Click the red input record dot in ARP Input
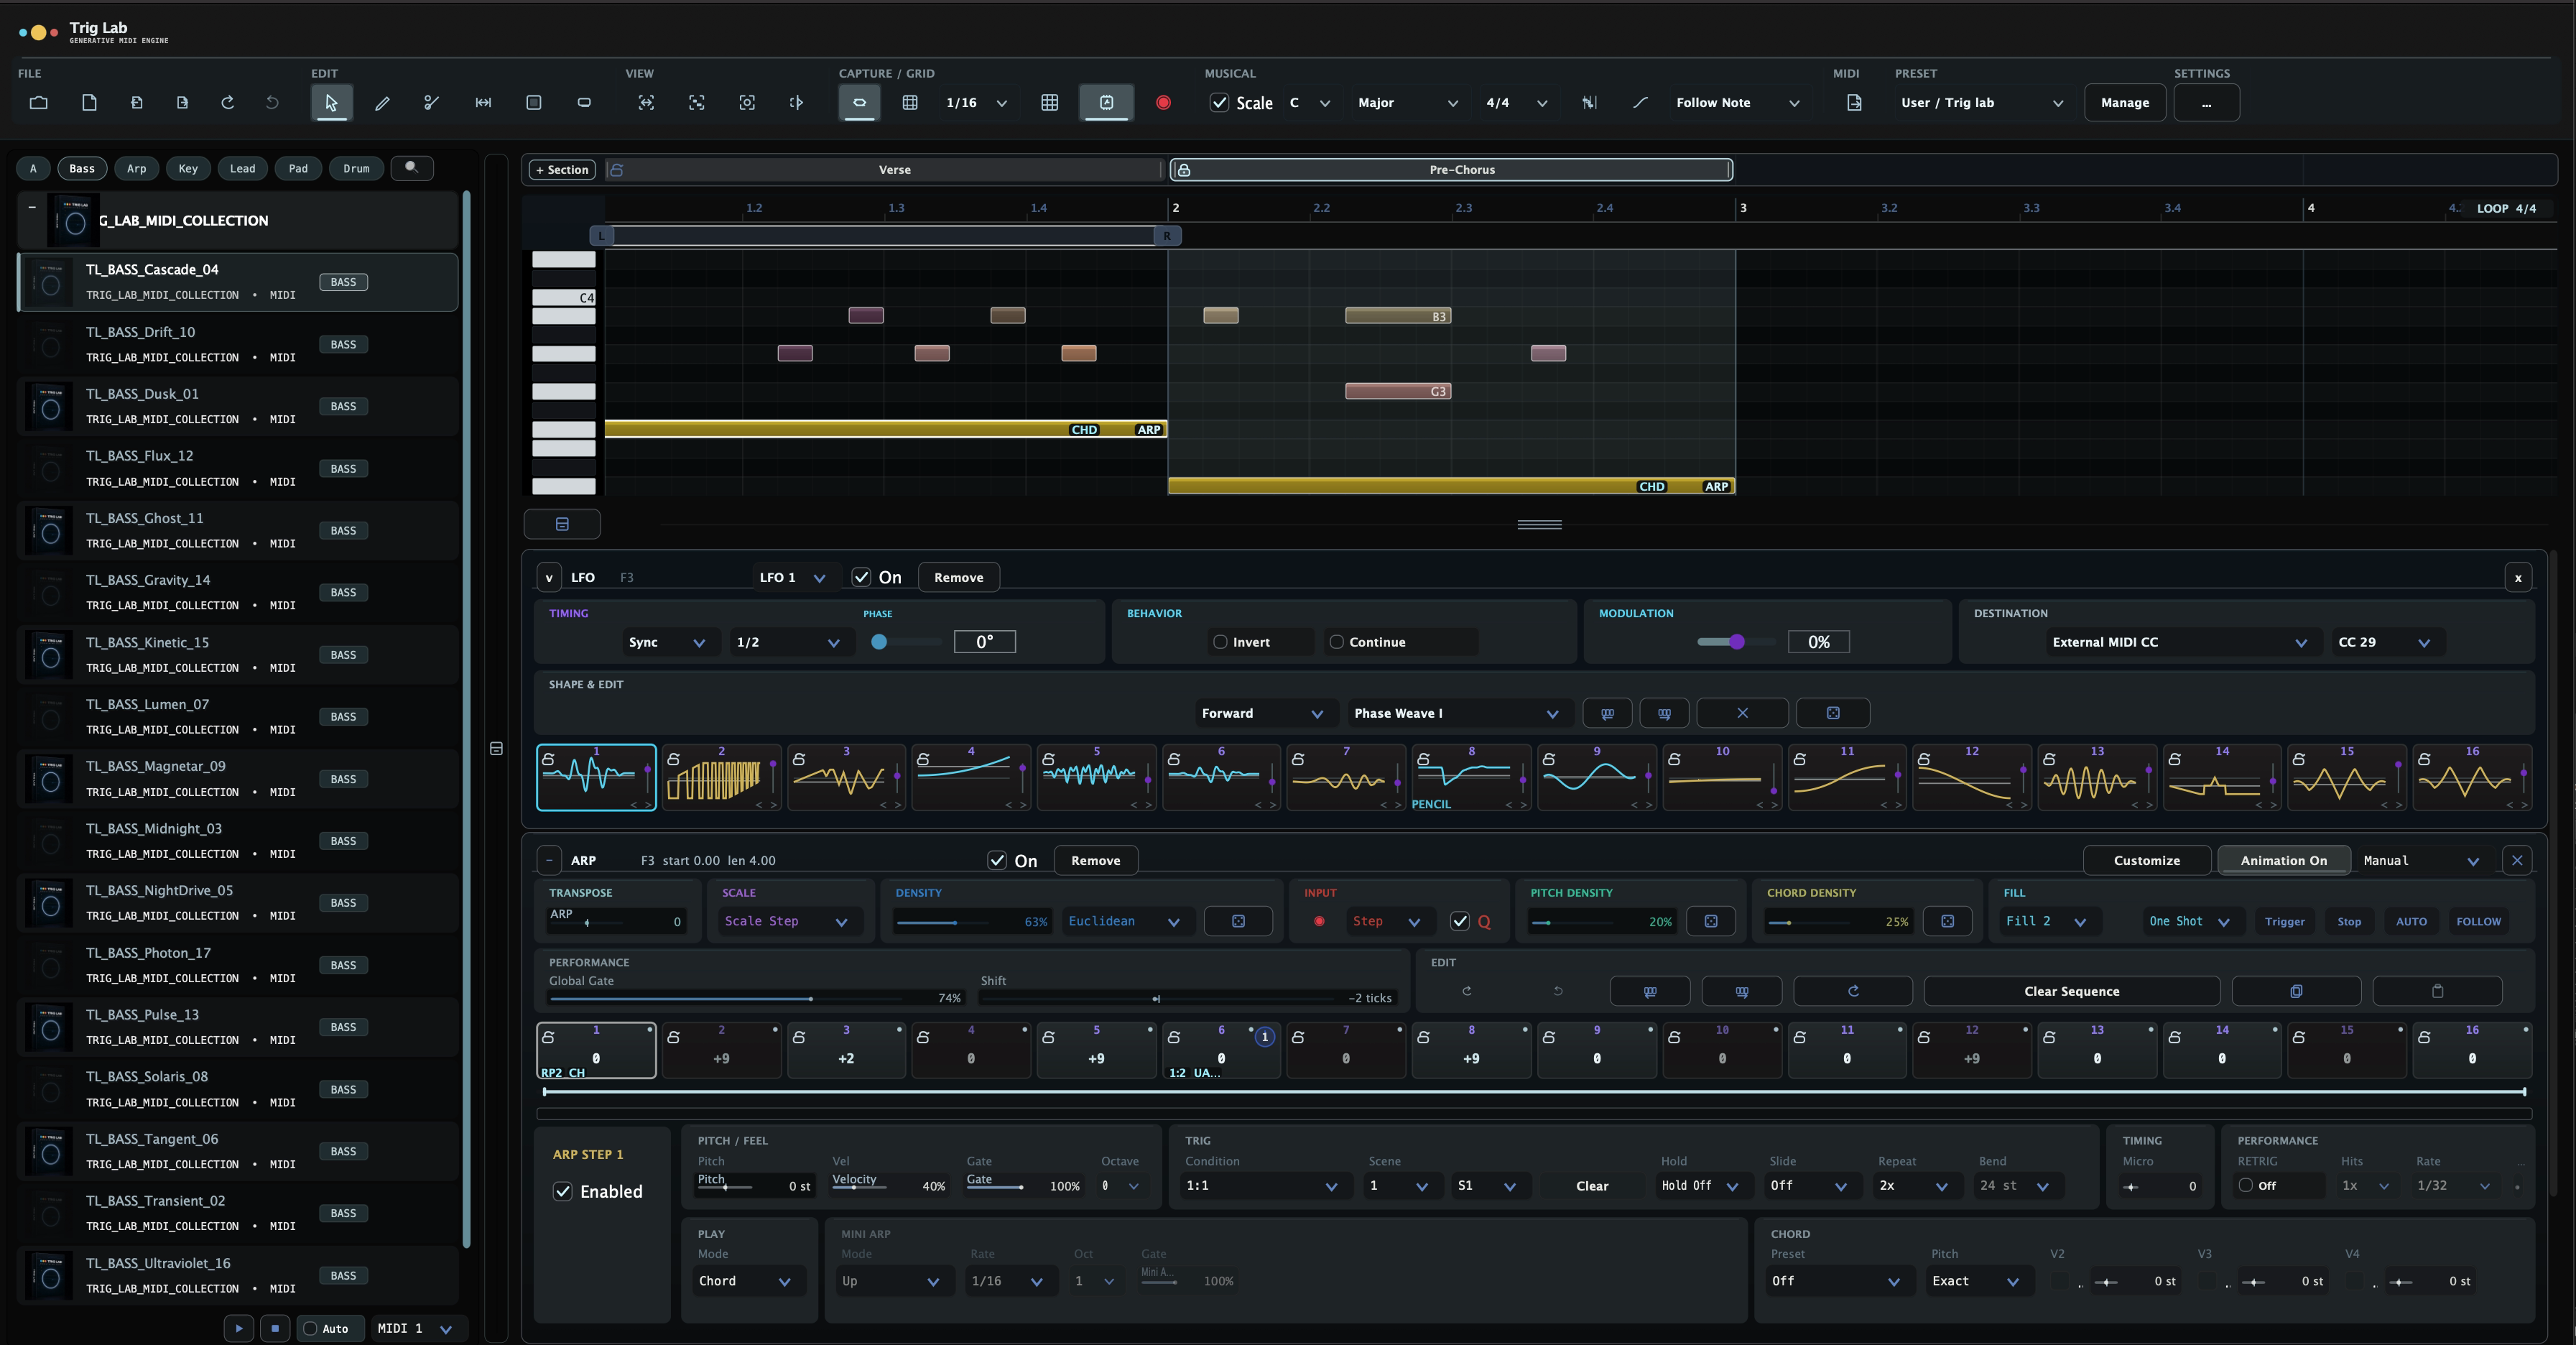Screen dimensions: 2576x1345 pyautogui.click(x=1319, y=921)
